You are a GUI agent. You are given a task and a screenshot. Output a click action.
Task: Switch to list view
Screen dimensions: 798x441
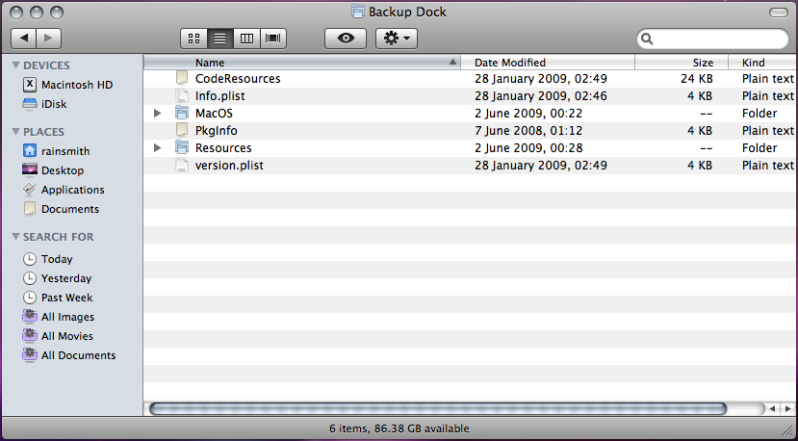[x=220, y=38]
